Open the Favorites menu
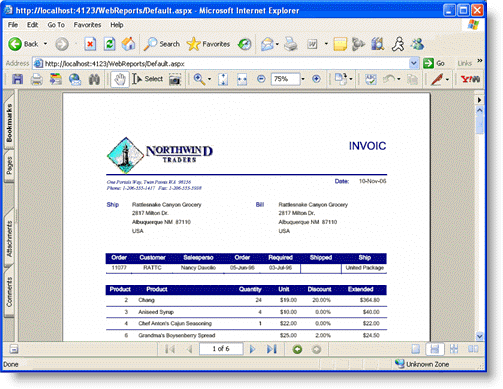The height and width of the screenshot is (389, 503). point(87,25)
